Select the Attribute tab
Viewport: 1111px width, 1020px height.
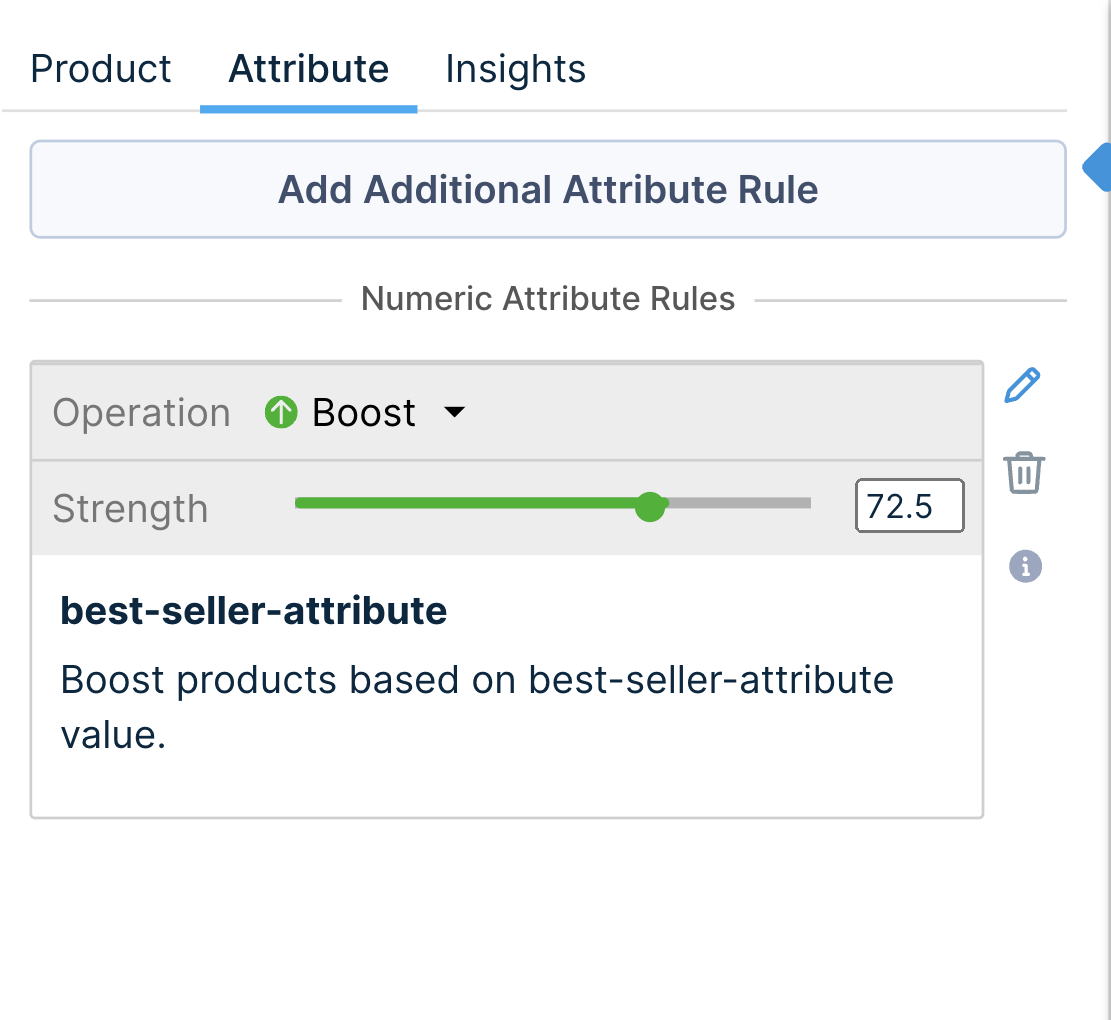tap(309, 69)
